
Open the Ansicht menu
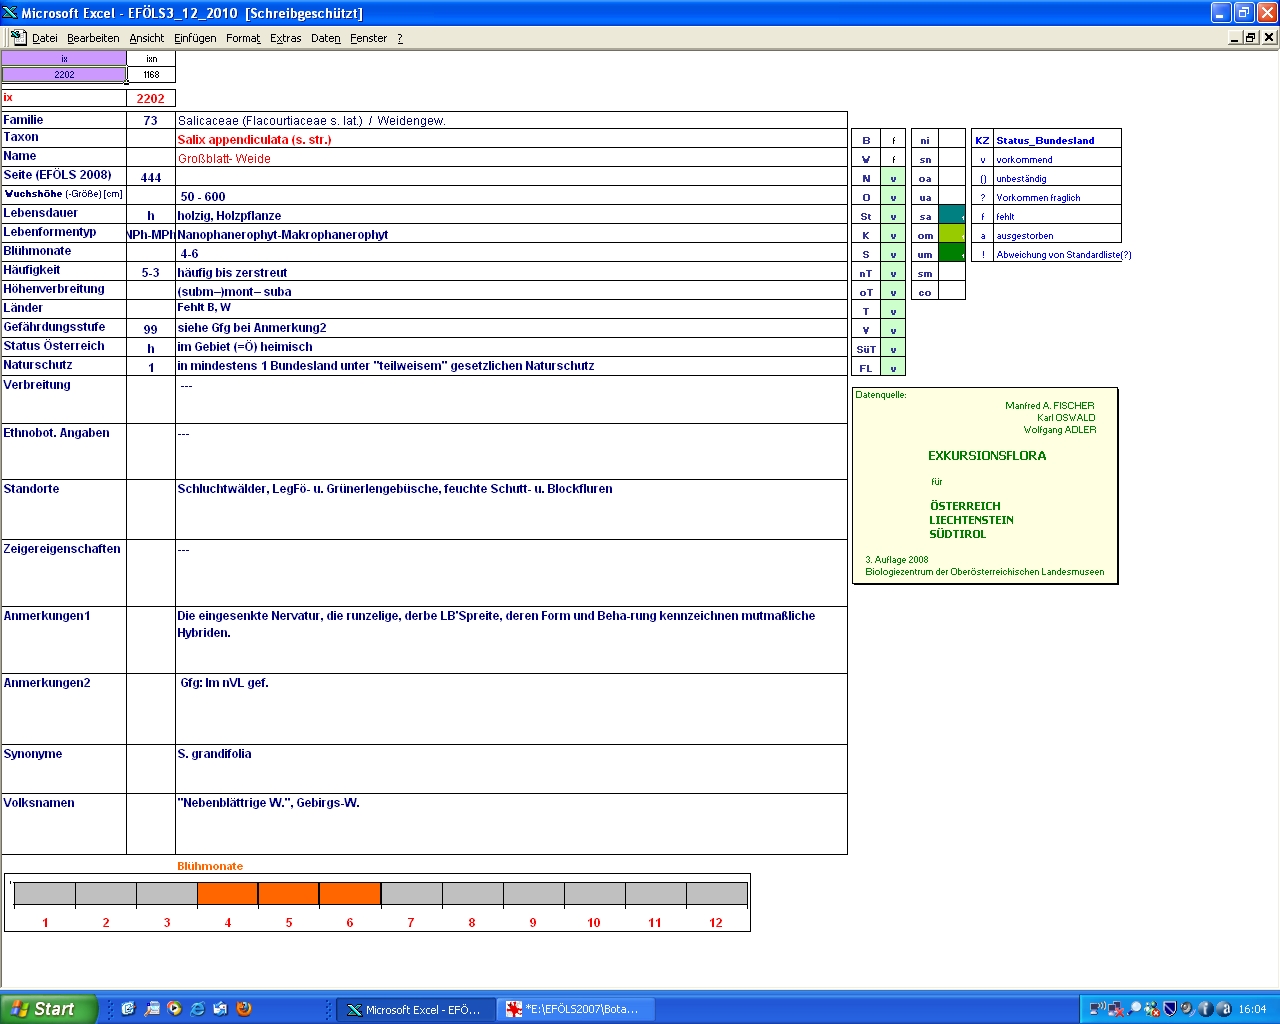tap(147, 38)
